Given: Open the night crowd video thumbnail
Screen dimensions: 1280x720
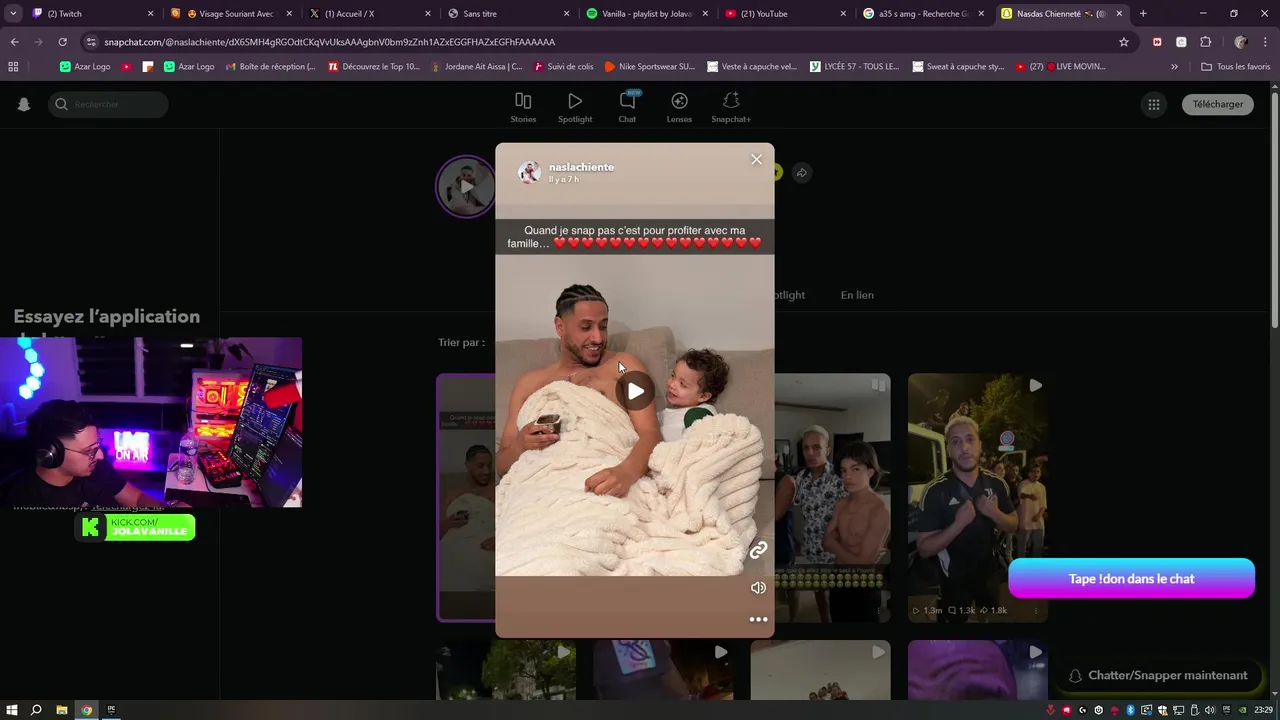Looking at the screenshot, I should coord(977,497).
